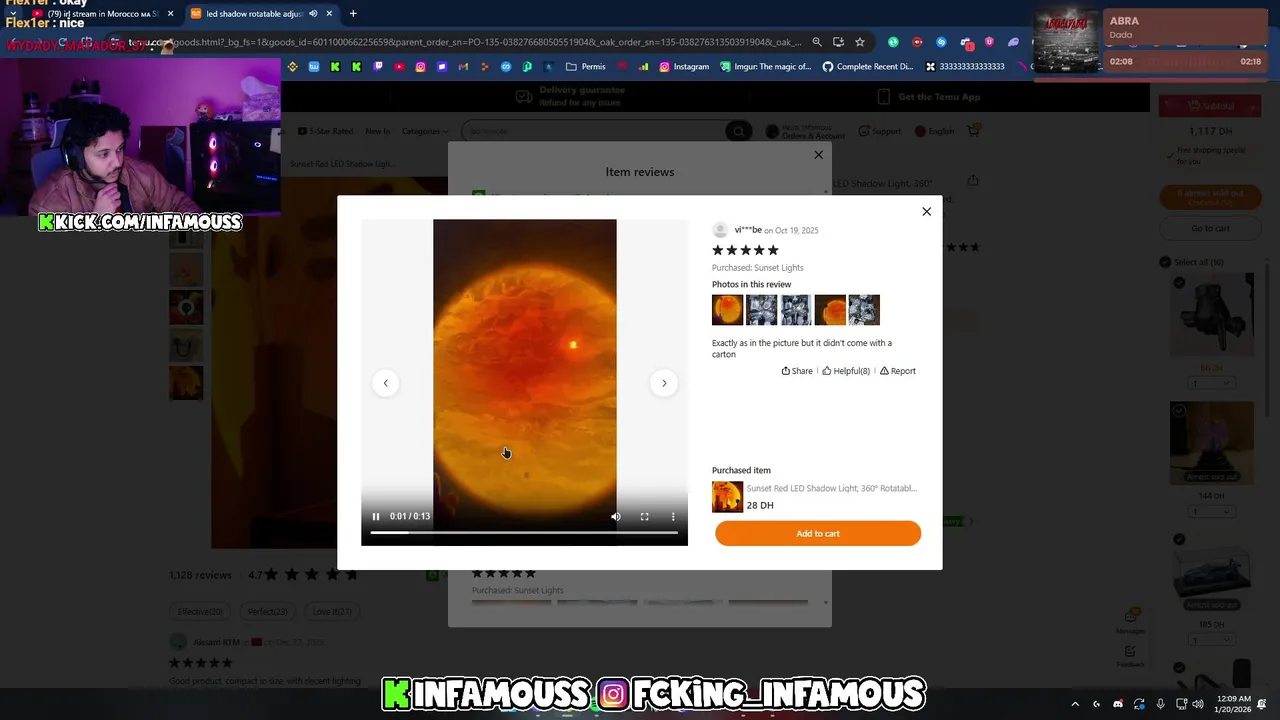Open quantity dropdown for the 144 DH item
The width and height of the screenshot is (1280, 720).
pyautogui.click(x=1211, y=511)
